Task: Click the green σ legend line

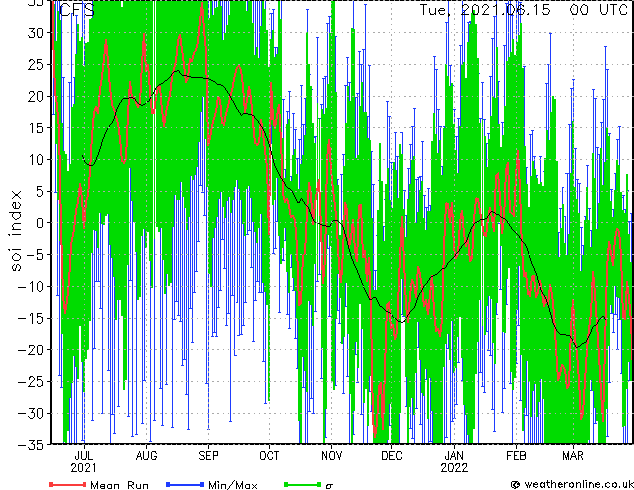Action: coord(302,484)
